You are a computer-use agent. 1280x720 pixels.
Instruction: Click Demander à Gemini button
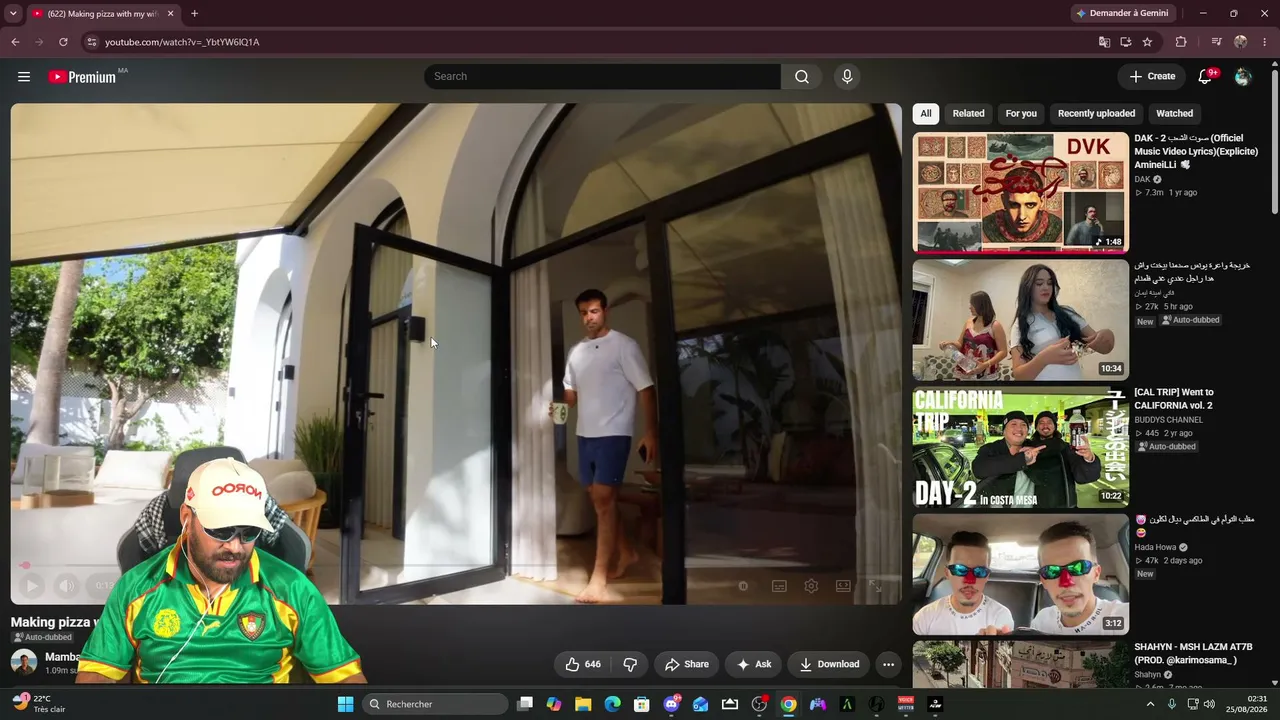click(1121, 13)
